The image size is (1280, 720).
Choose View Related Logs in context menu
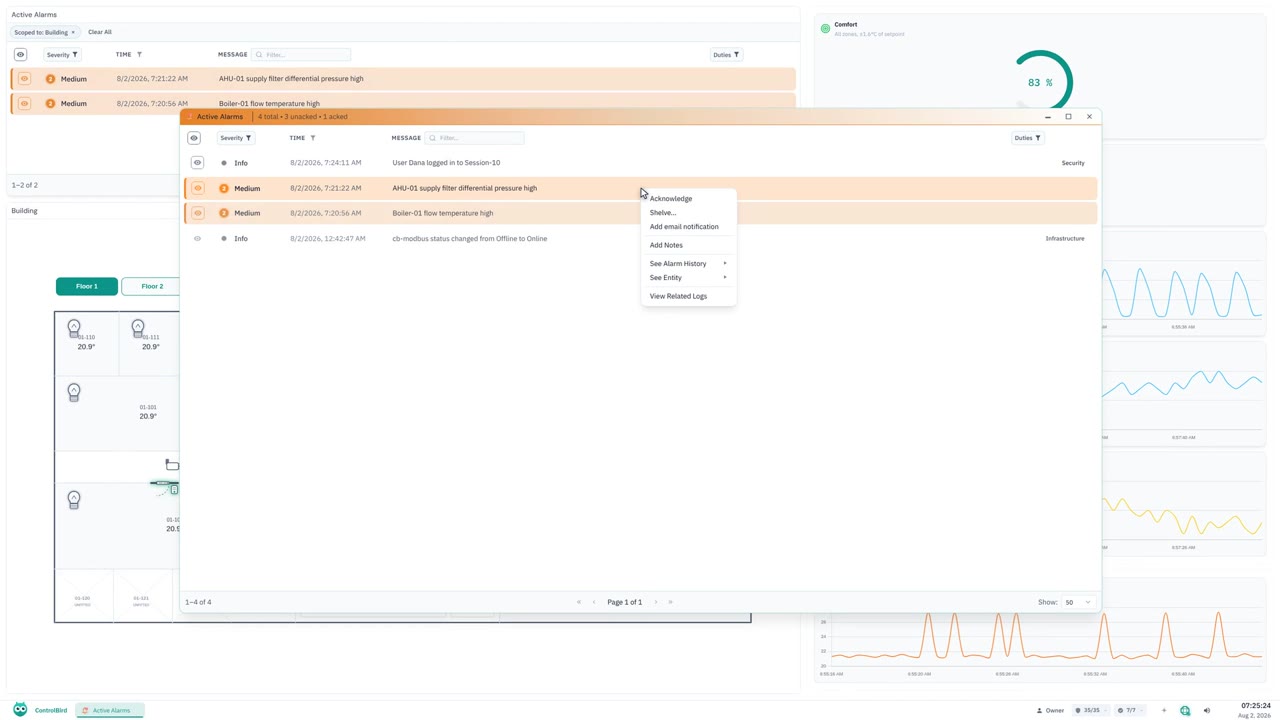[x=678, y=296]
